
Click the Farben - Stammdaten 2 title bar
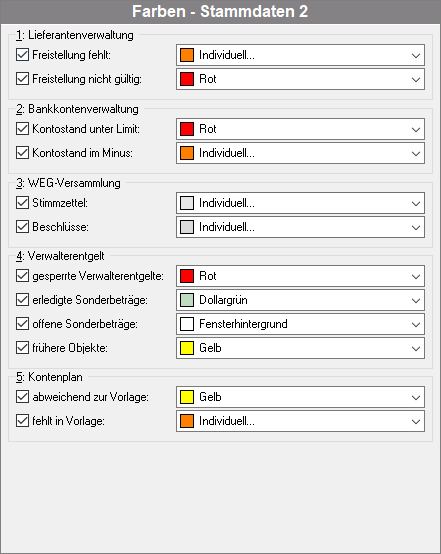[220, 12]
